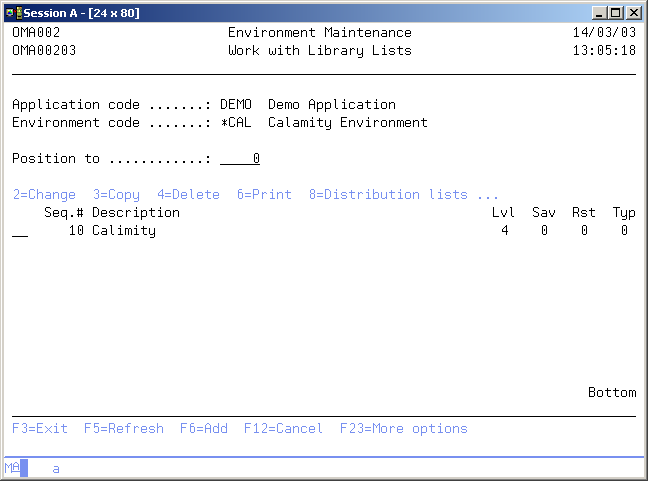This screenshot has height=481, width=648.
Task: Select the 4=Delete option
Action: [x=188, y=195]
